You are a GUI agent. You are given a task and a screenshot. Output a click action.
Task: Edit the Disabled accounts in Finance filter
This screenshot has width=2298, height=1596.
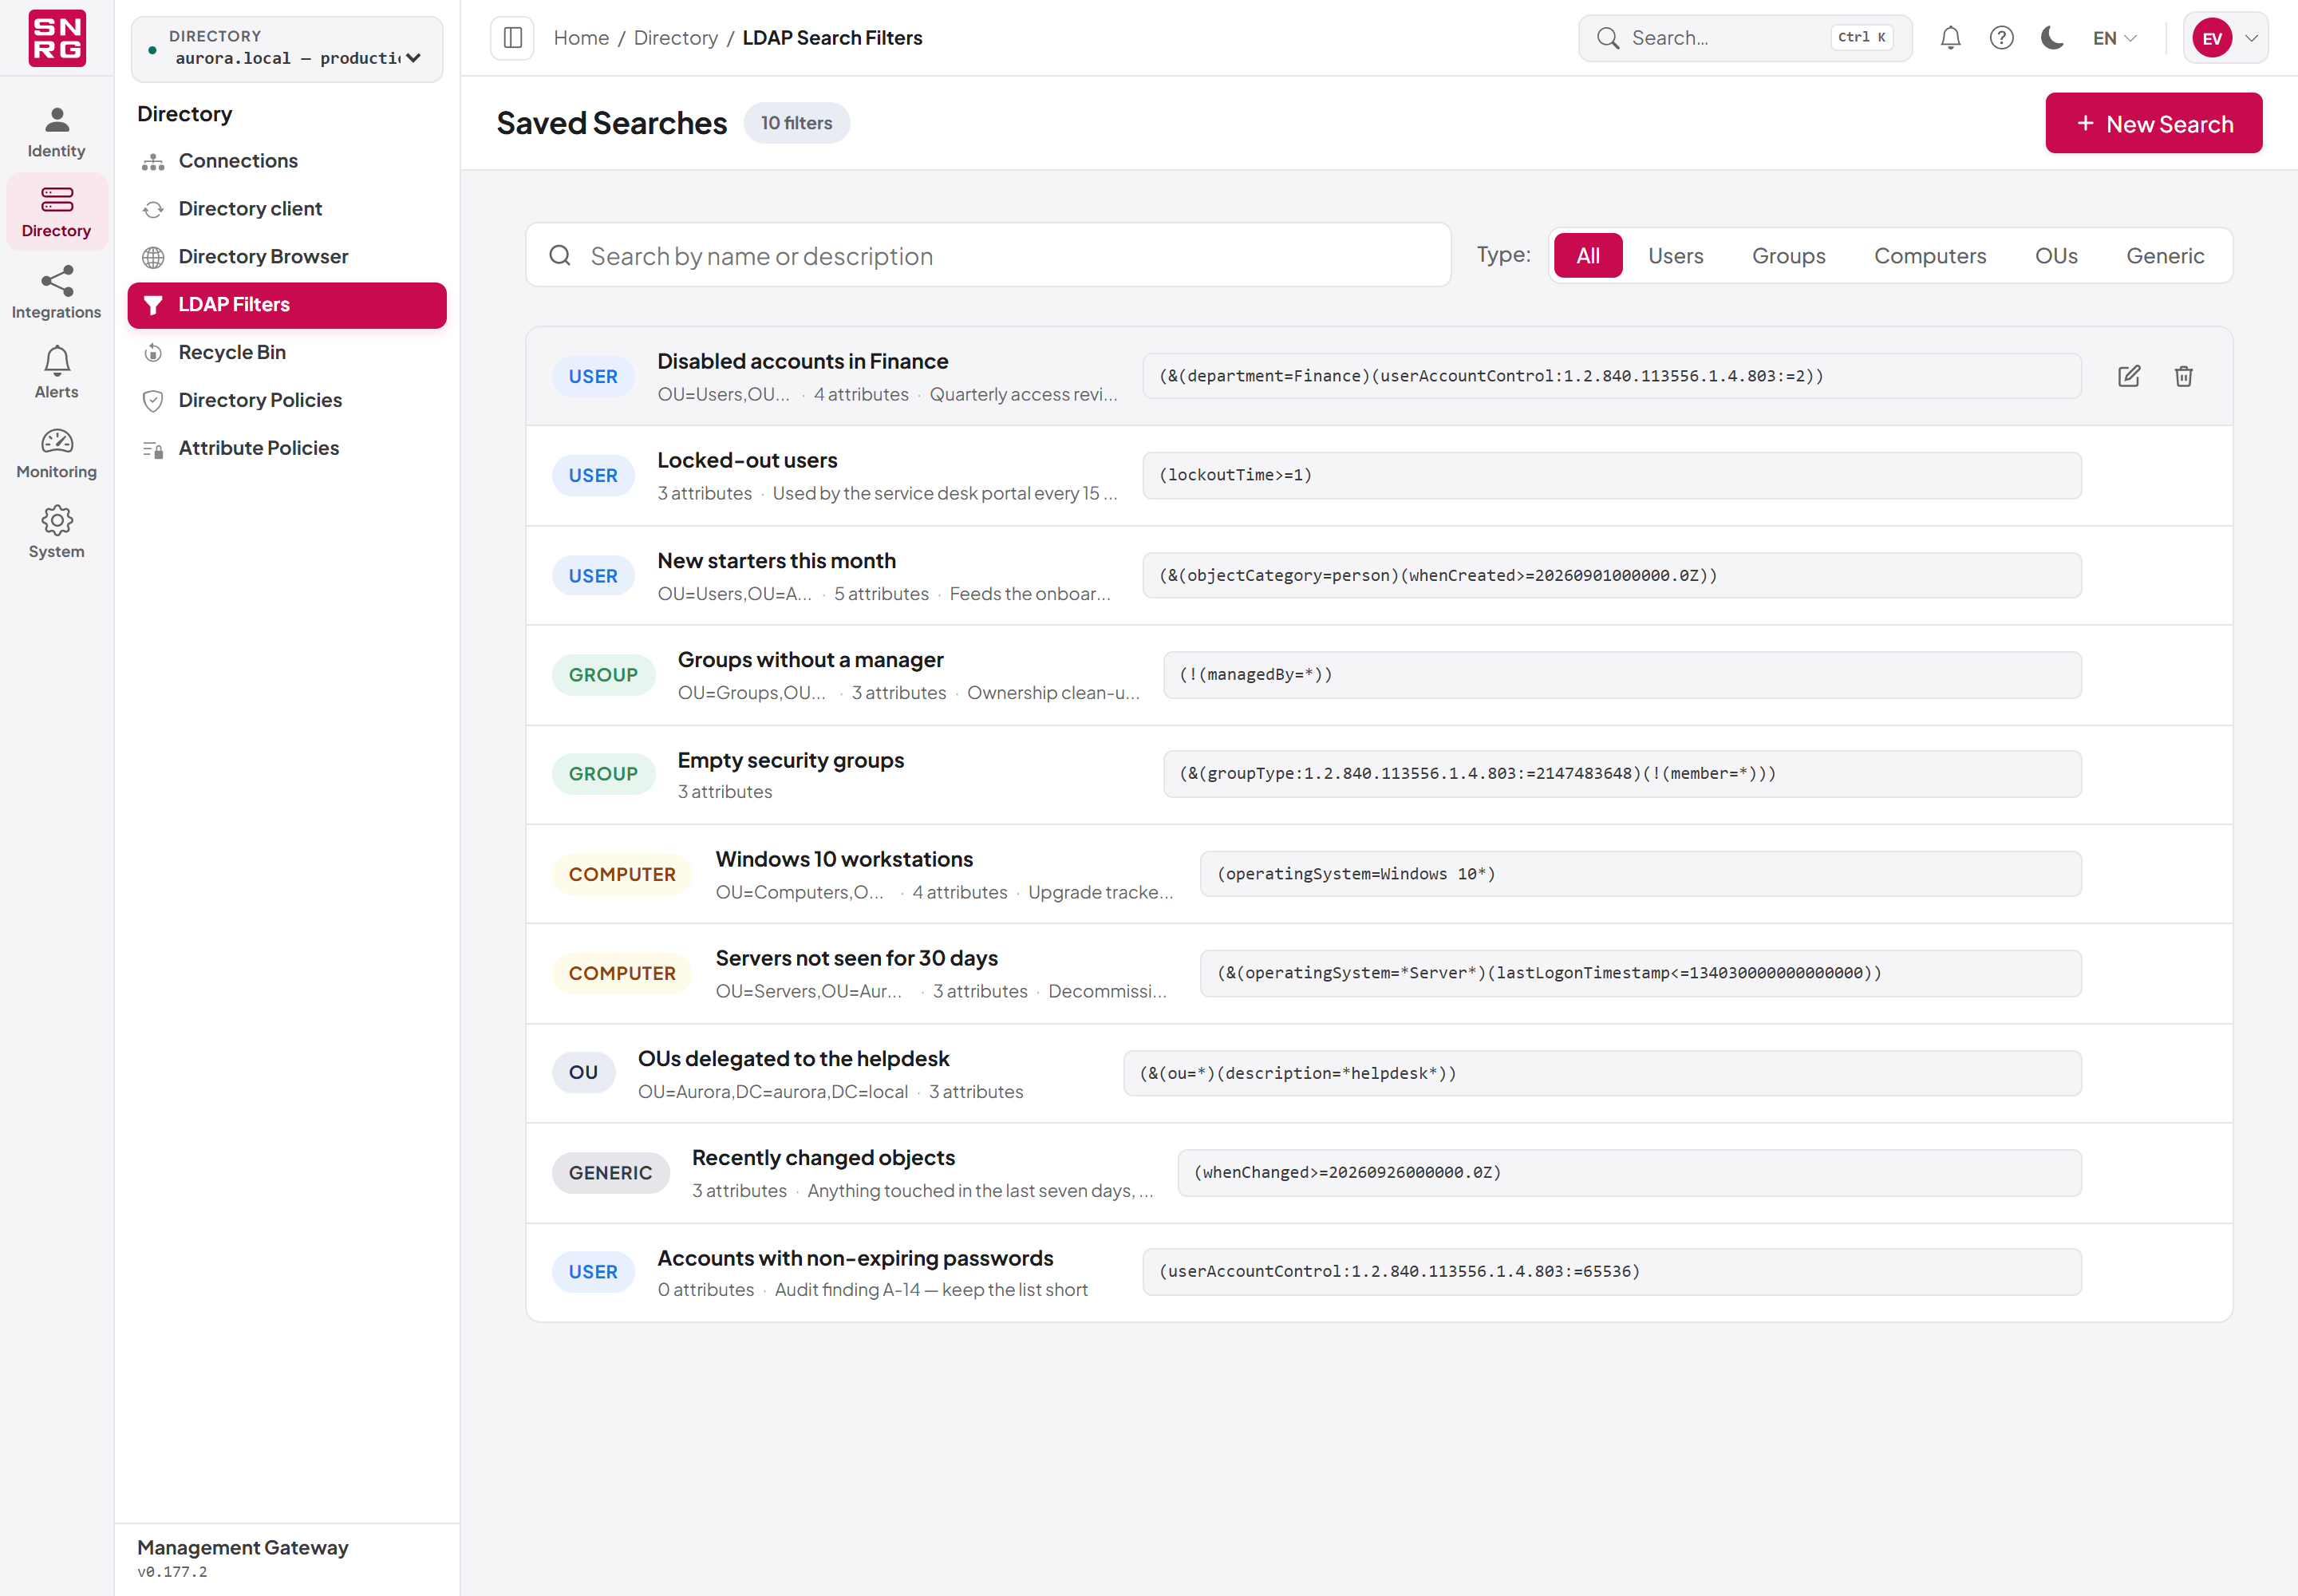click(2129, 376)
